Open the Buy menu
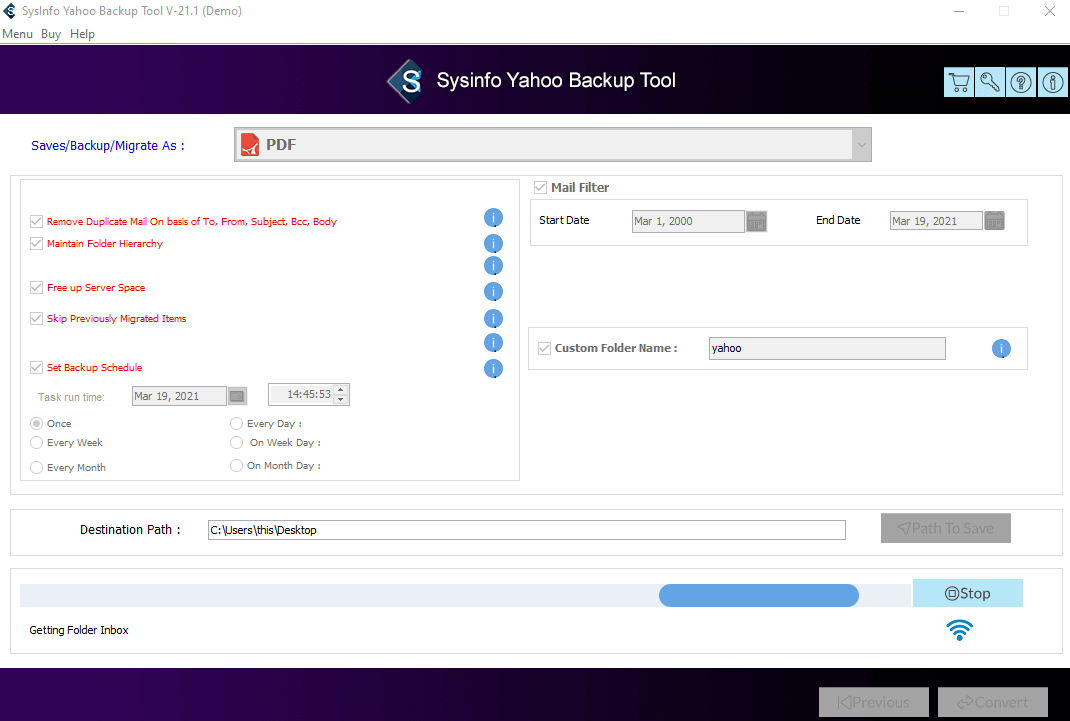Screen dimensions: 1070x721 pos(51,34)
